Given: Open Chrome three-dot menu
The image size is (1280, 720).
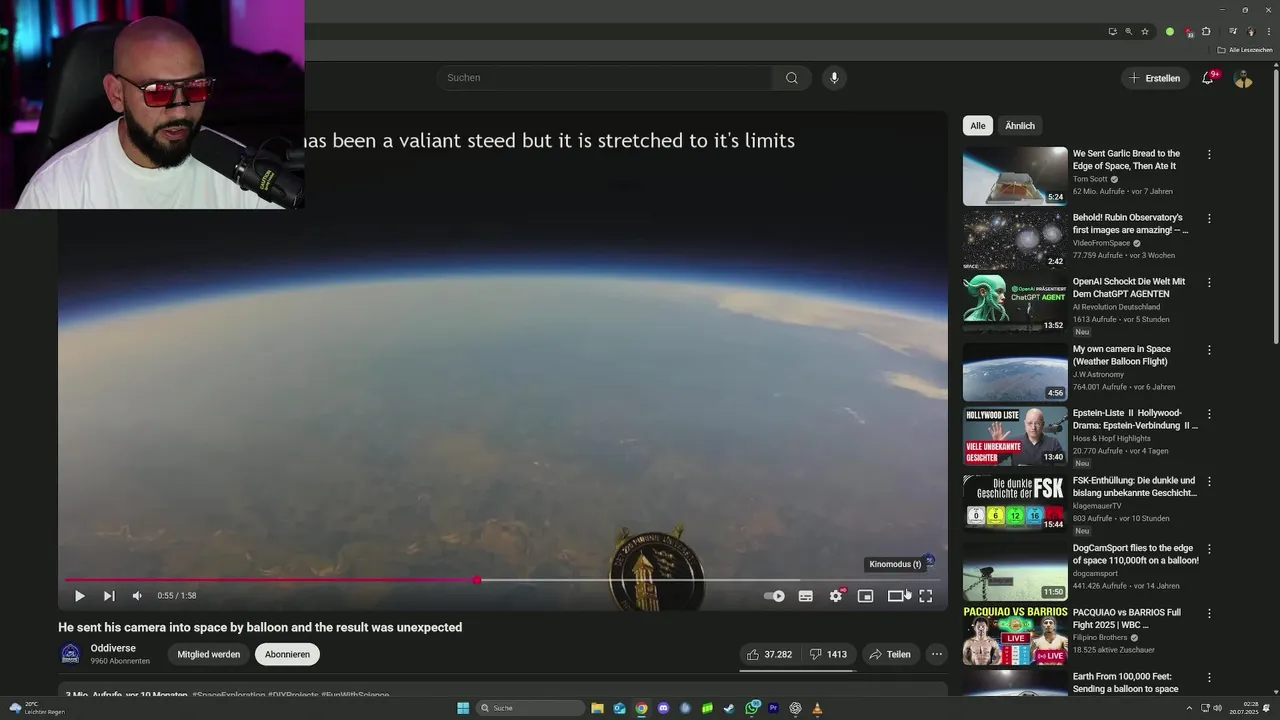Looking at the screenshot, I should pos(1269,31).
